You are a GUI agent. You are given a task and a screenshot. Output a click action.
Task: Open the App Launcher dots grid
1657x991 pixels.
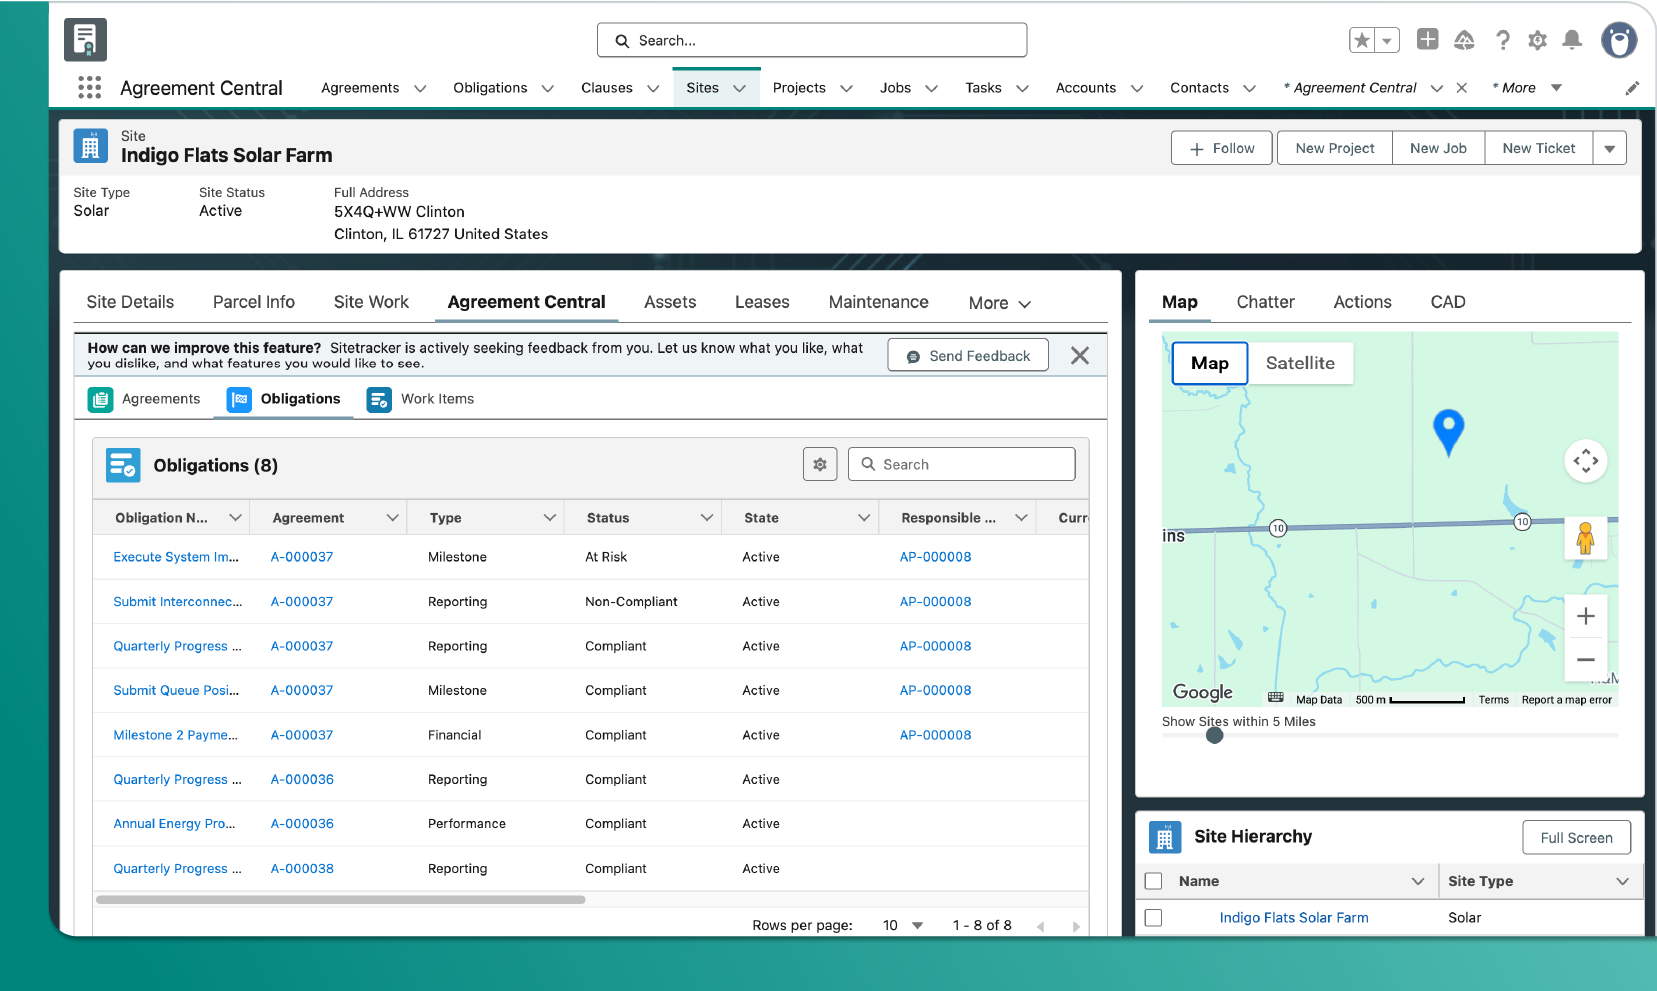90,88
